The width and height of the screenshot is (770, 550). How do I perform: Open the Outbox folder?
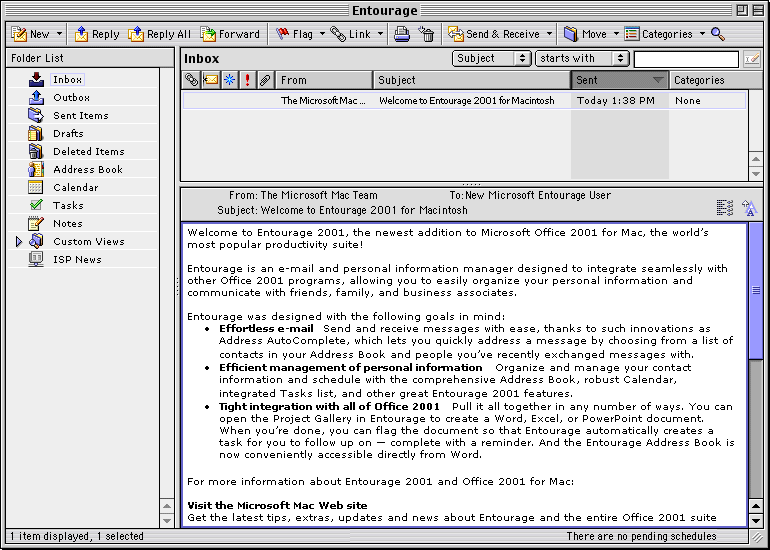71,97
